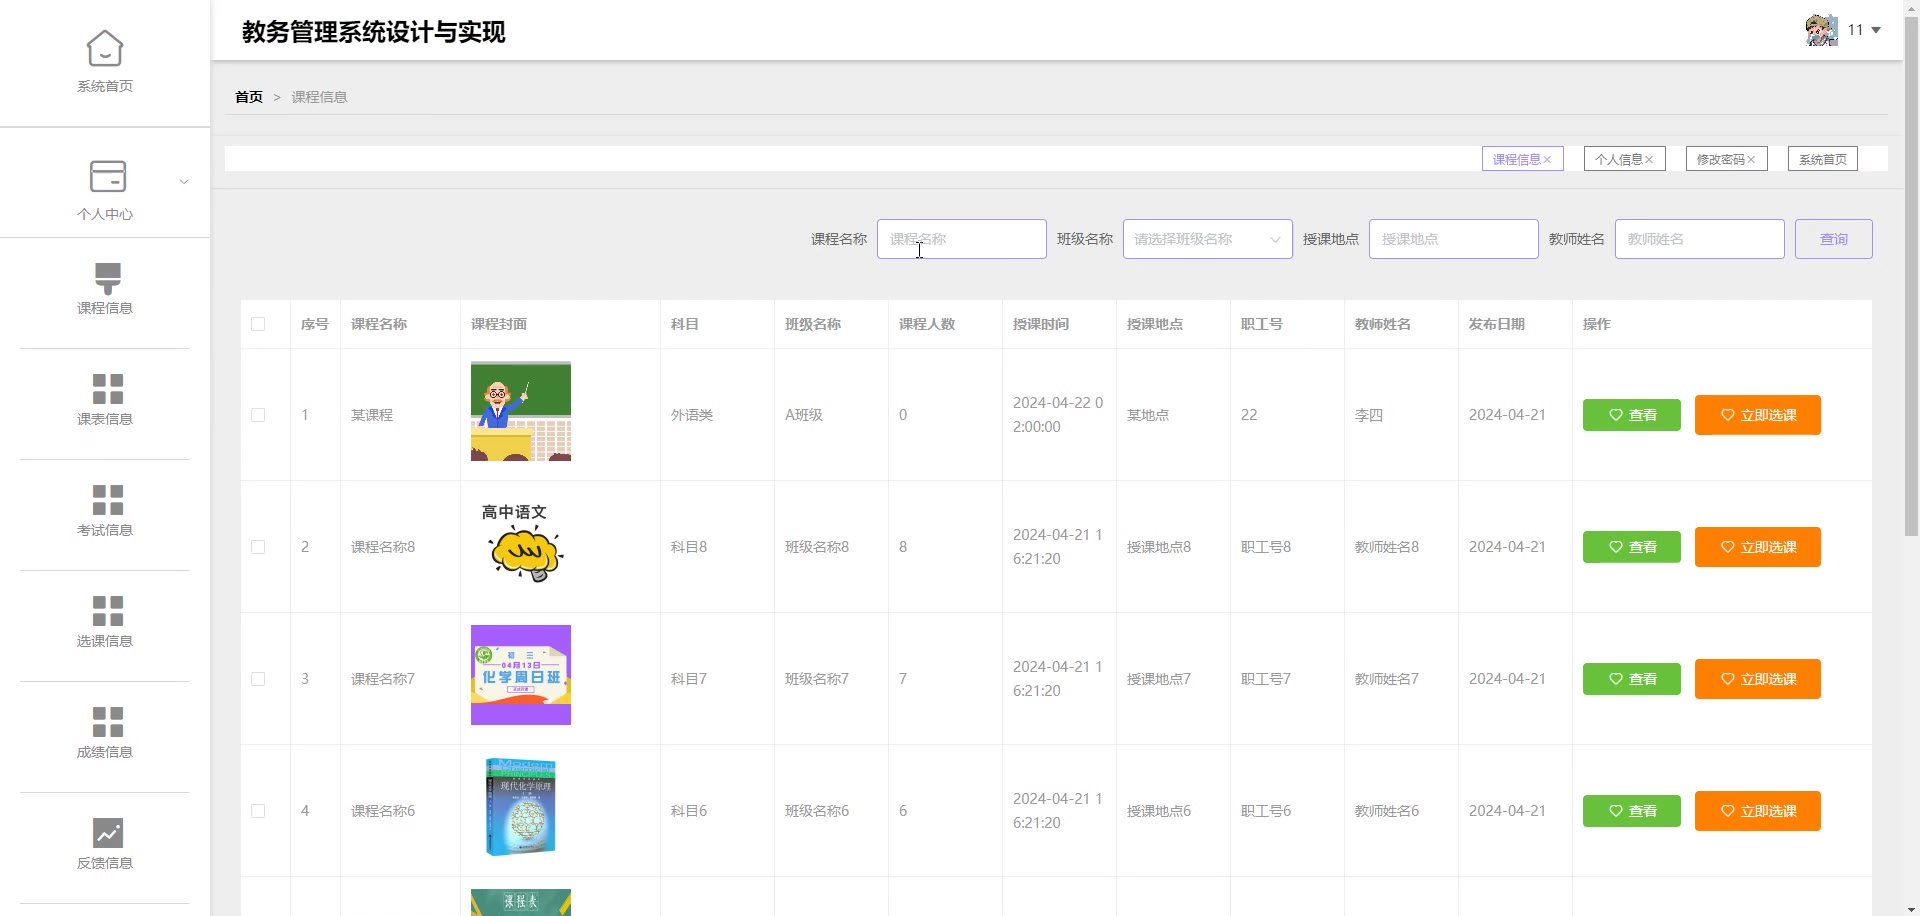Check the row 1 某课程 checkbox
Screen dimensions: 1920x916
(x=258, y=415)
